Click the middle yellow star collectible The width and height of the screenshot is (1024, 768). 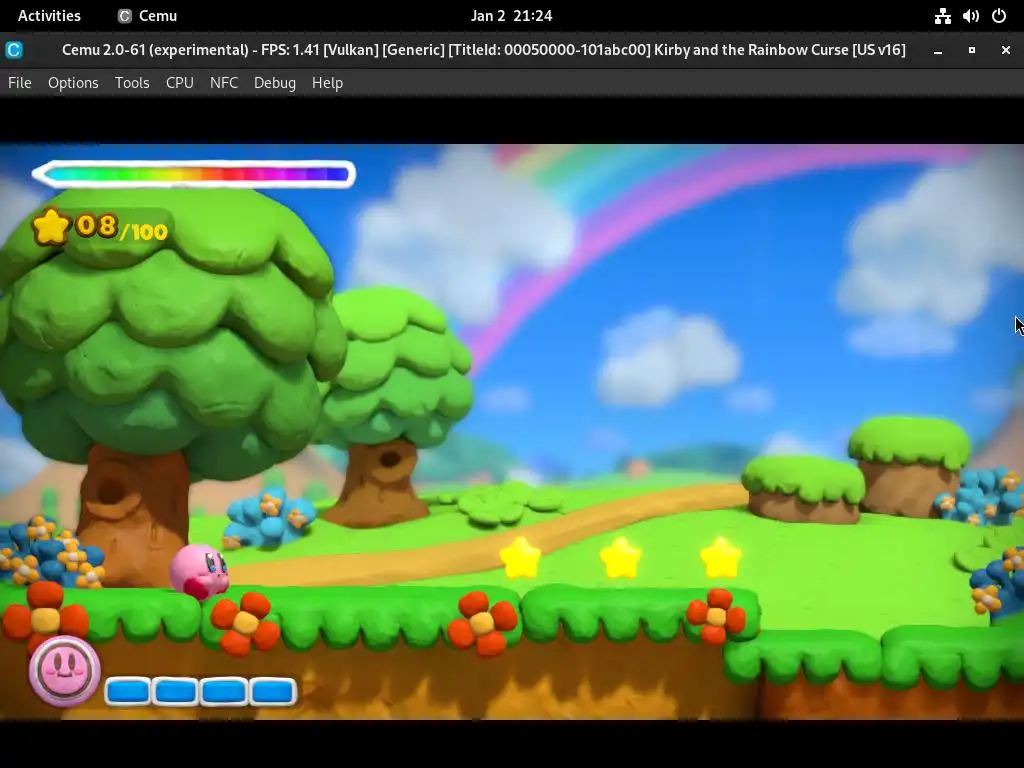point(620,558)
